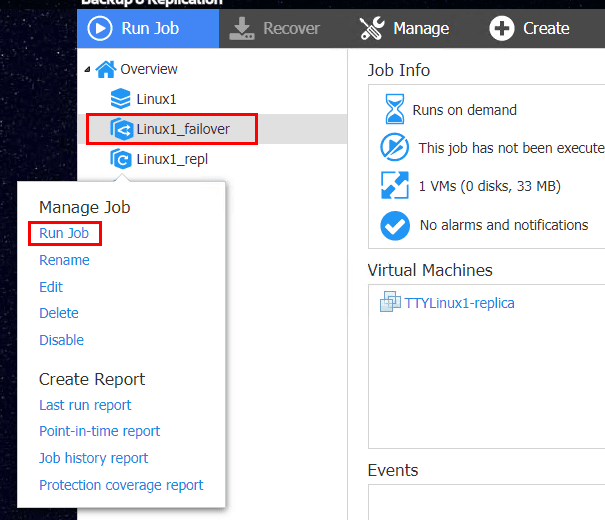Open the Manage toolbar menu
Screen dimensions: 605x520
pyautogui.click(x=404, y=29)
